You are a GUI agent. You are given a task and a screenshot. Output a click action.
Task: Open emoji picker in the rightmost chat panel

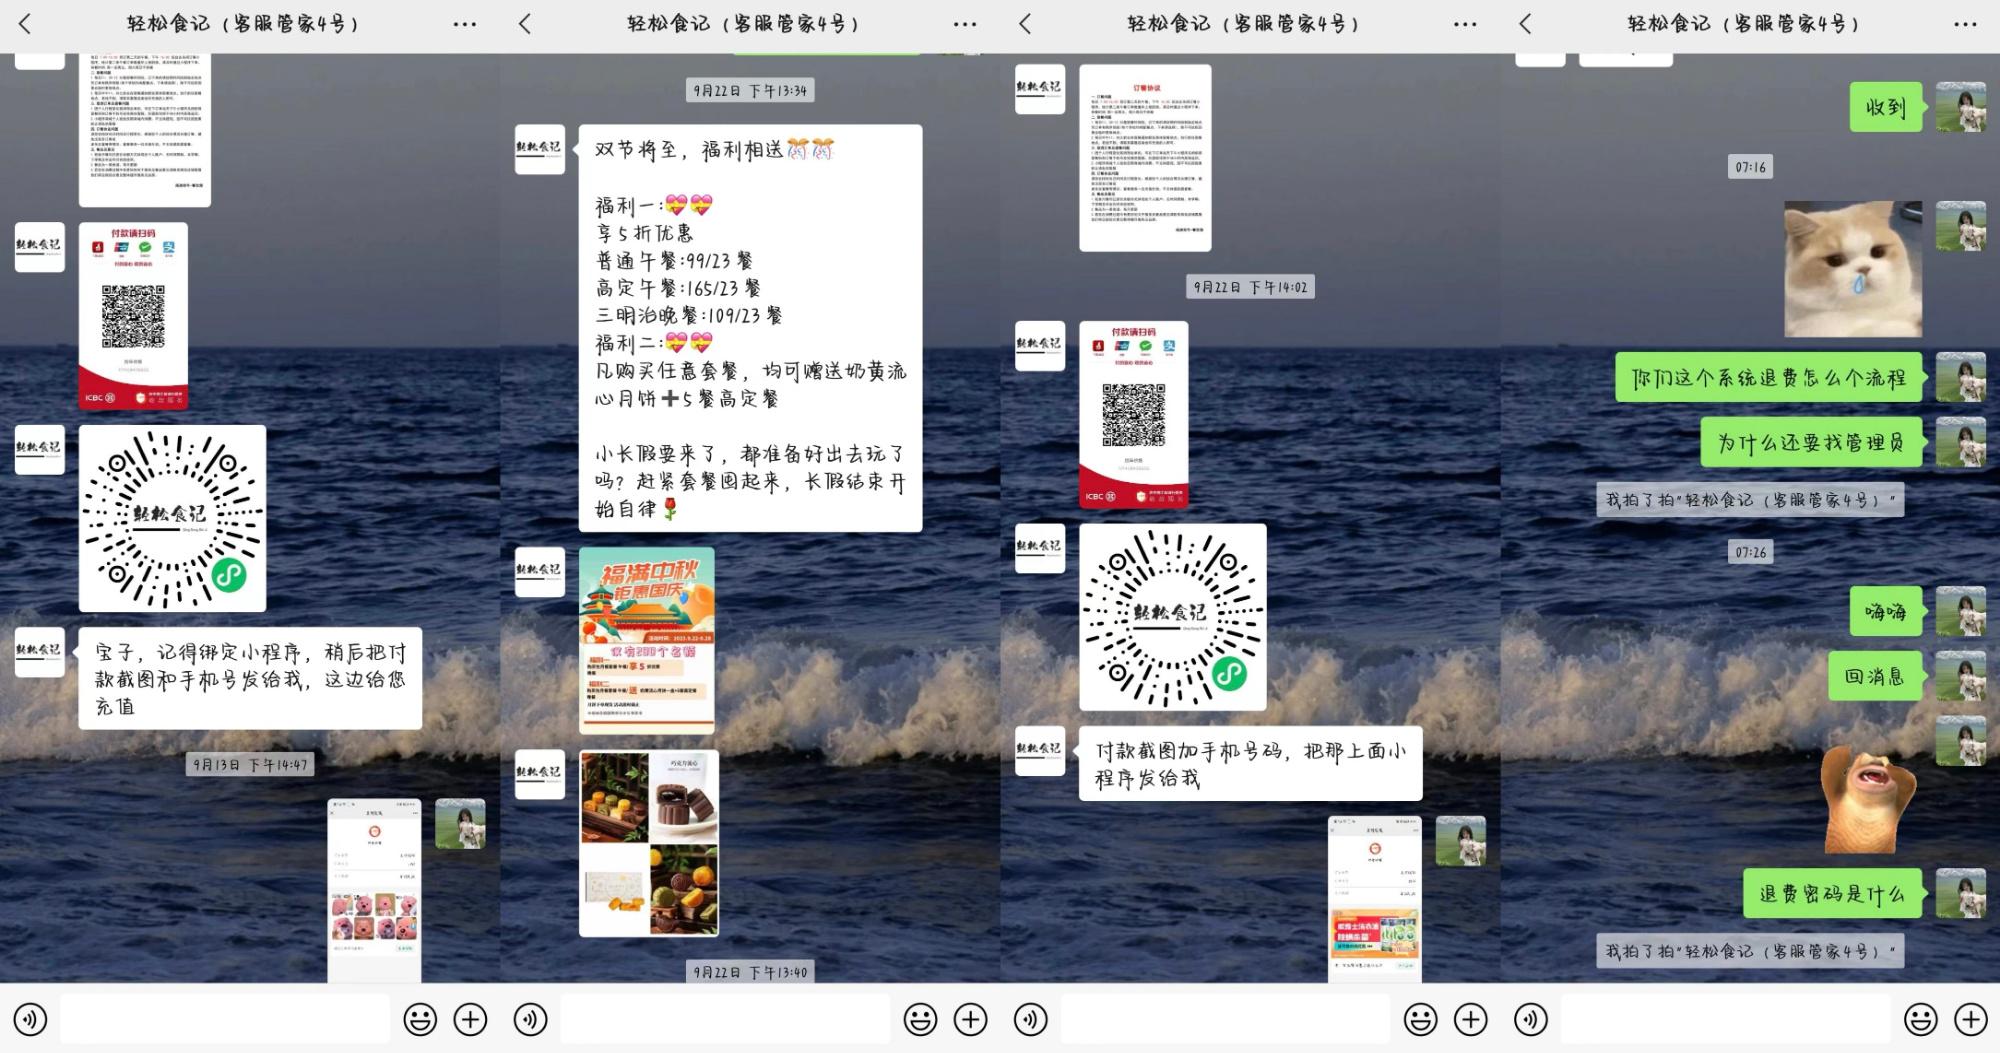(1920, 1019)
